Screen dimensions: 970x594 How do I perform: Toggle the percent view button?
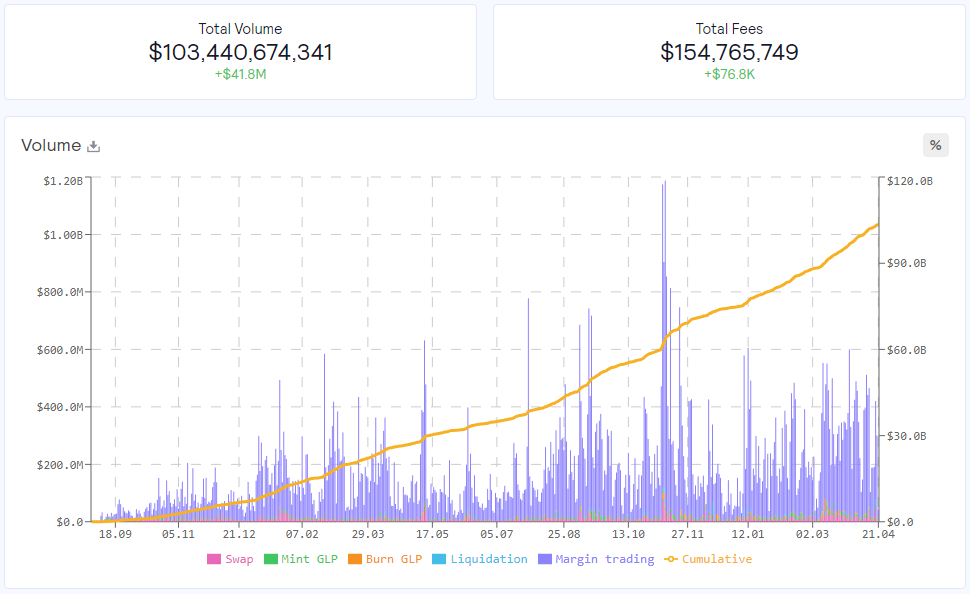point(935,145)
